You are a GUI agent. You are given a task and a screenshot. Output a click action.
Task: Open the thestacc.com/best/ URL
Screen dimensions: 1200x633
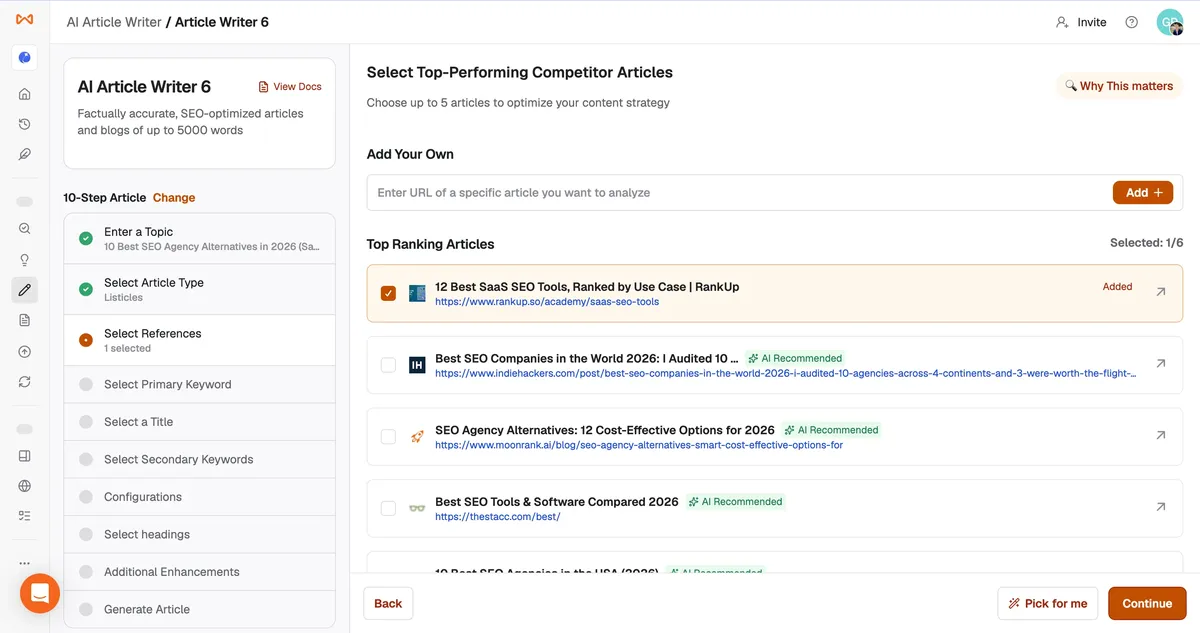(x=497, y=517)
